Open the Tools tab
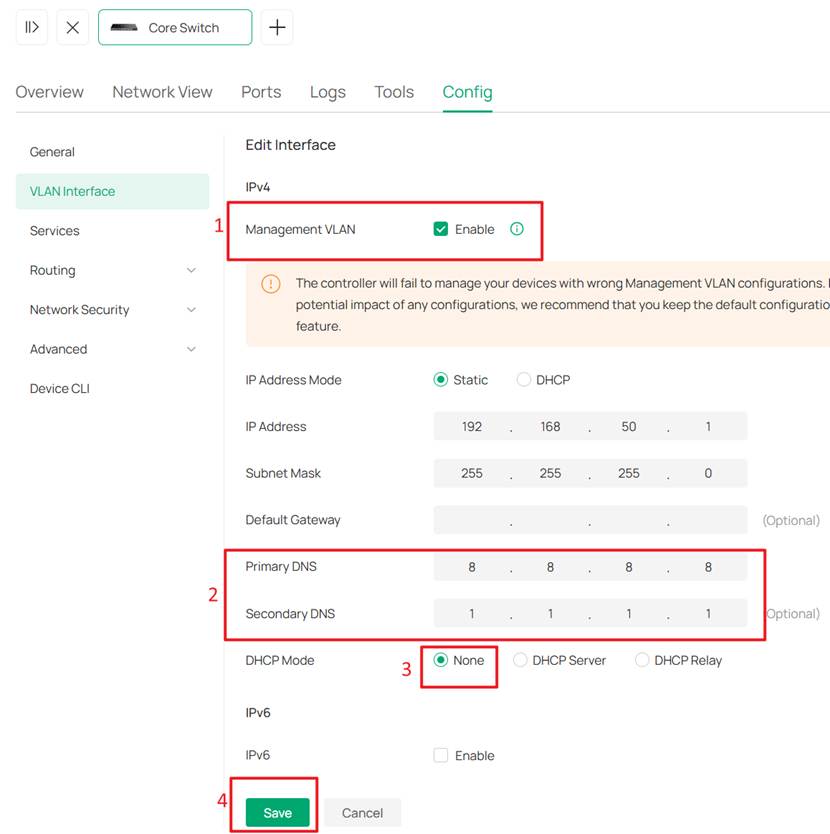 click(x=394, y=92)
